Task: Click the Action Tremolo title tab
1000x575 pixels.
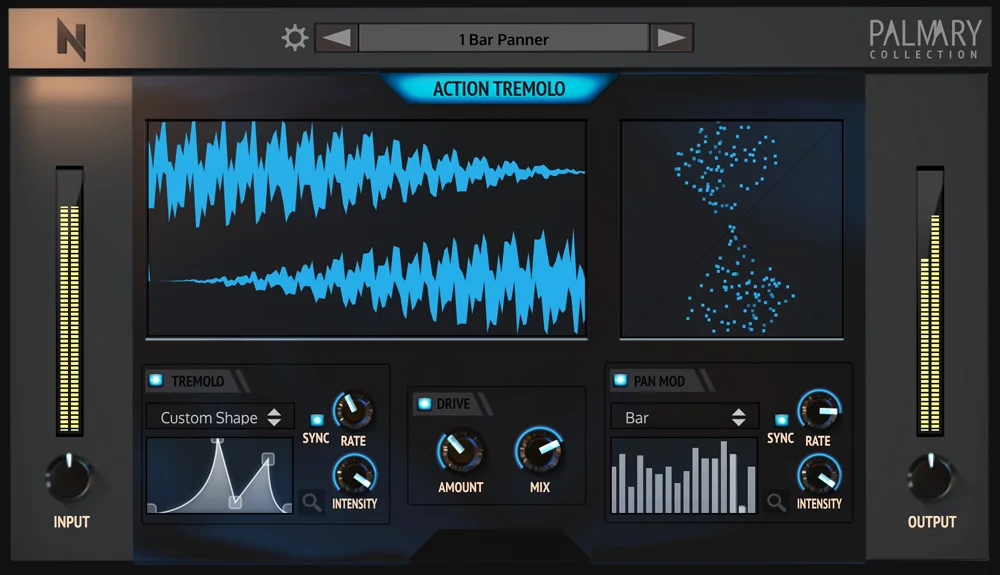Action: point(499,89)
